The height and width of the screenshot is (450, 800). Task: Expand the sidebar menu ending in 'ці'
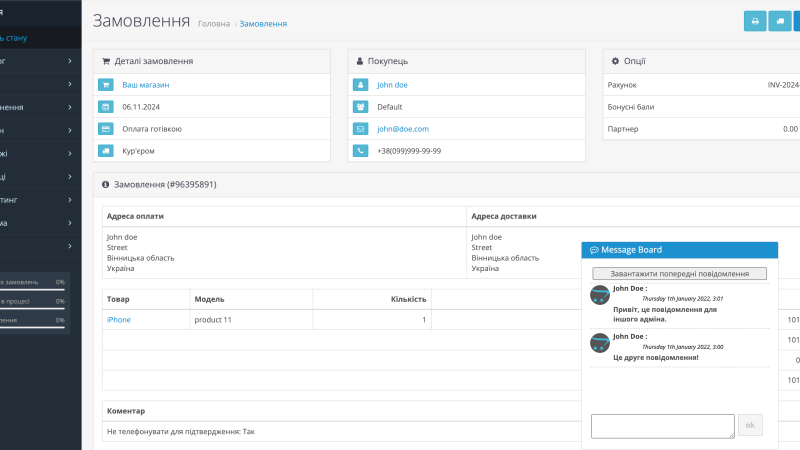(x=40, y=177)
